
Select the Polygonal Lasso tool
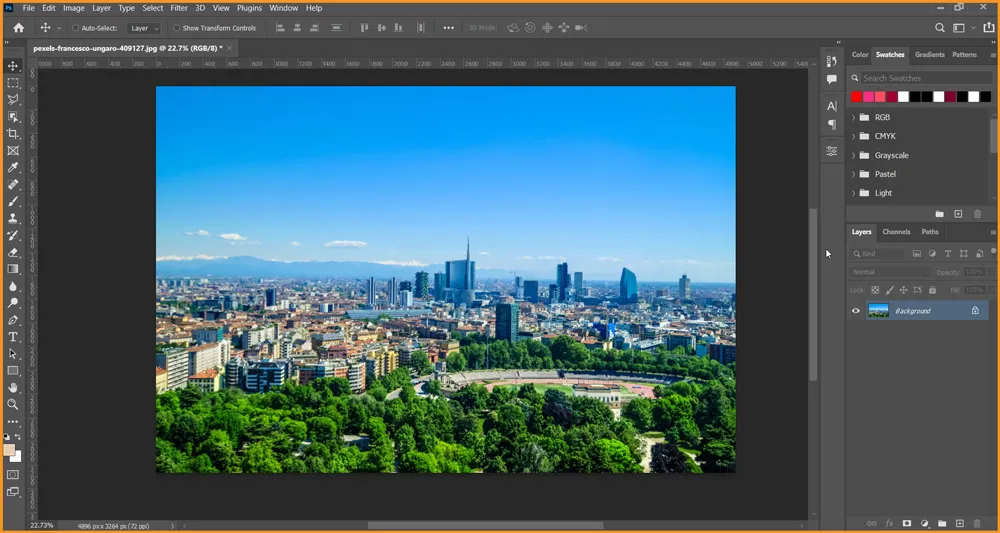pyautogui.click(x=13, y=99)
